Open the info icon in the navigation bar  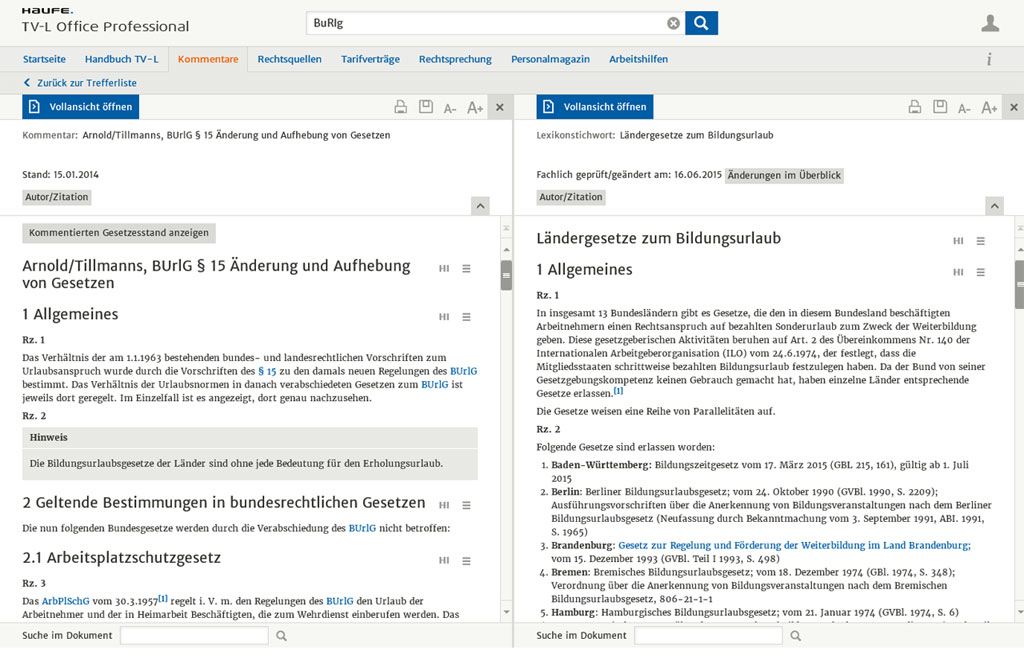tap(989, 59)
